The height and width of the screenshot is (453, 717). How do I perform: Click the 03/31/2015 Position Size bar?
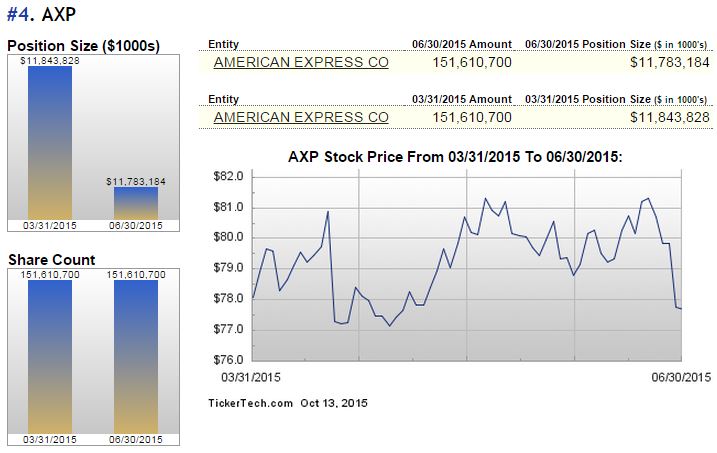[50, 142]
